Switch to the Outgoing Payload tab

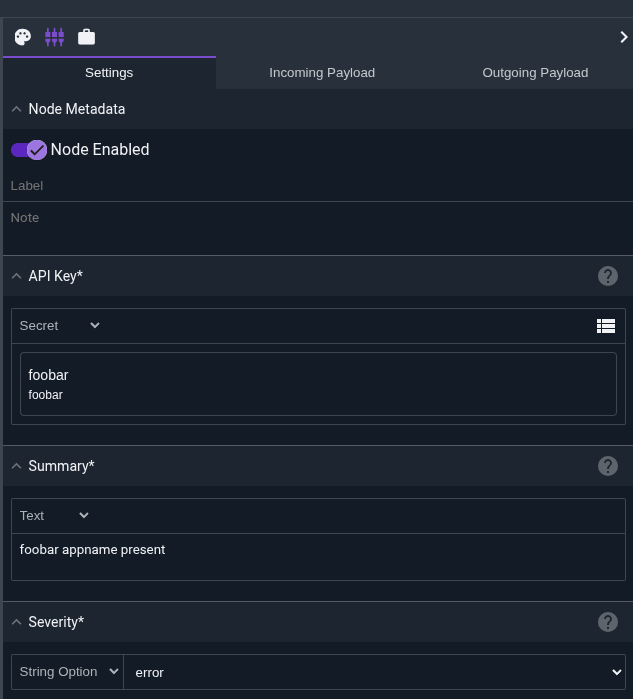(x=535, y=73)
